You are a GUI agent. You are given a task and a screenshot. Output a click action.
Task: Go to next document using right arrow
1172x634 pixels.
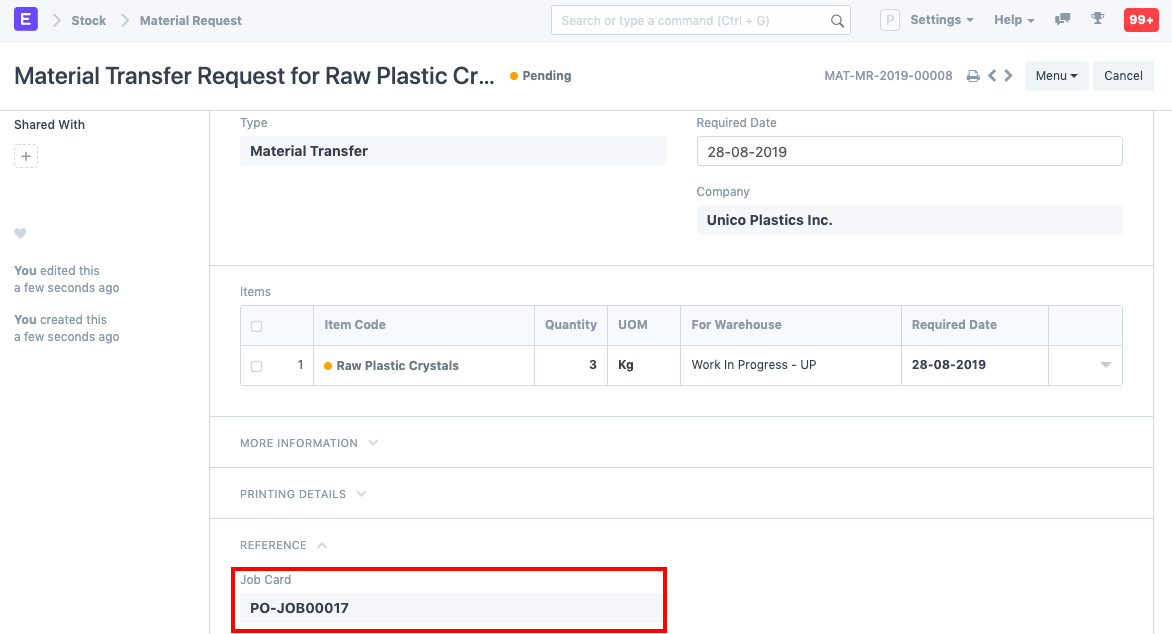coord(1009,76)
